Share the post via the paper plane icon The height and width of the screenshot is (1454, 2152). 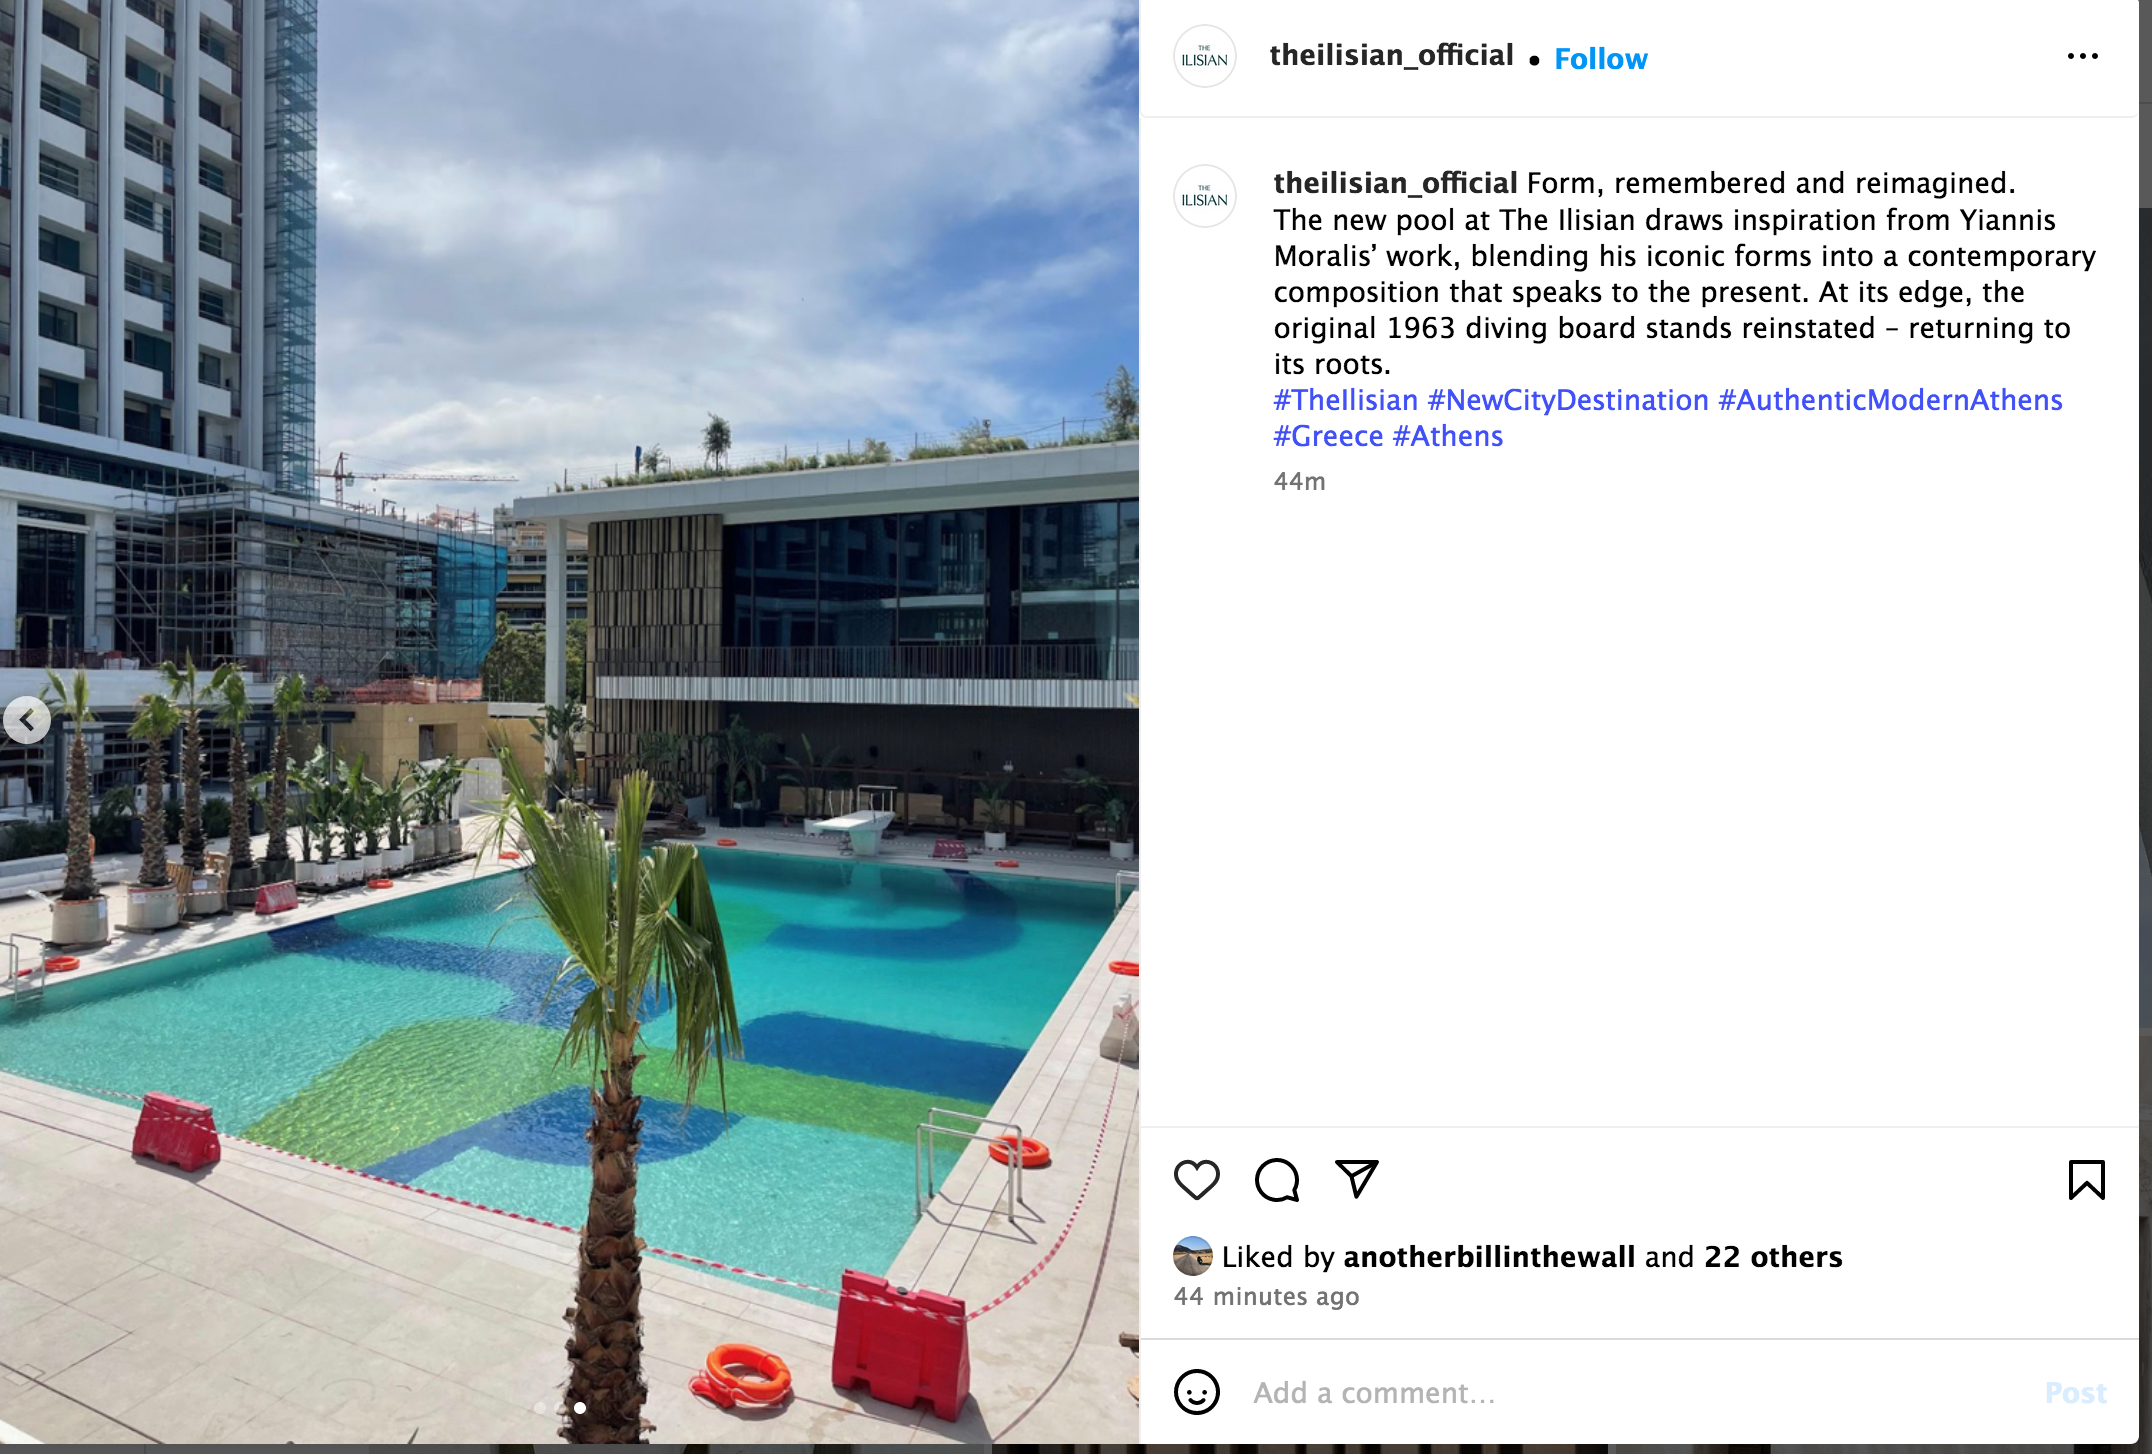click(x=1357, y=1179)
